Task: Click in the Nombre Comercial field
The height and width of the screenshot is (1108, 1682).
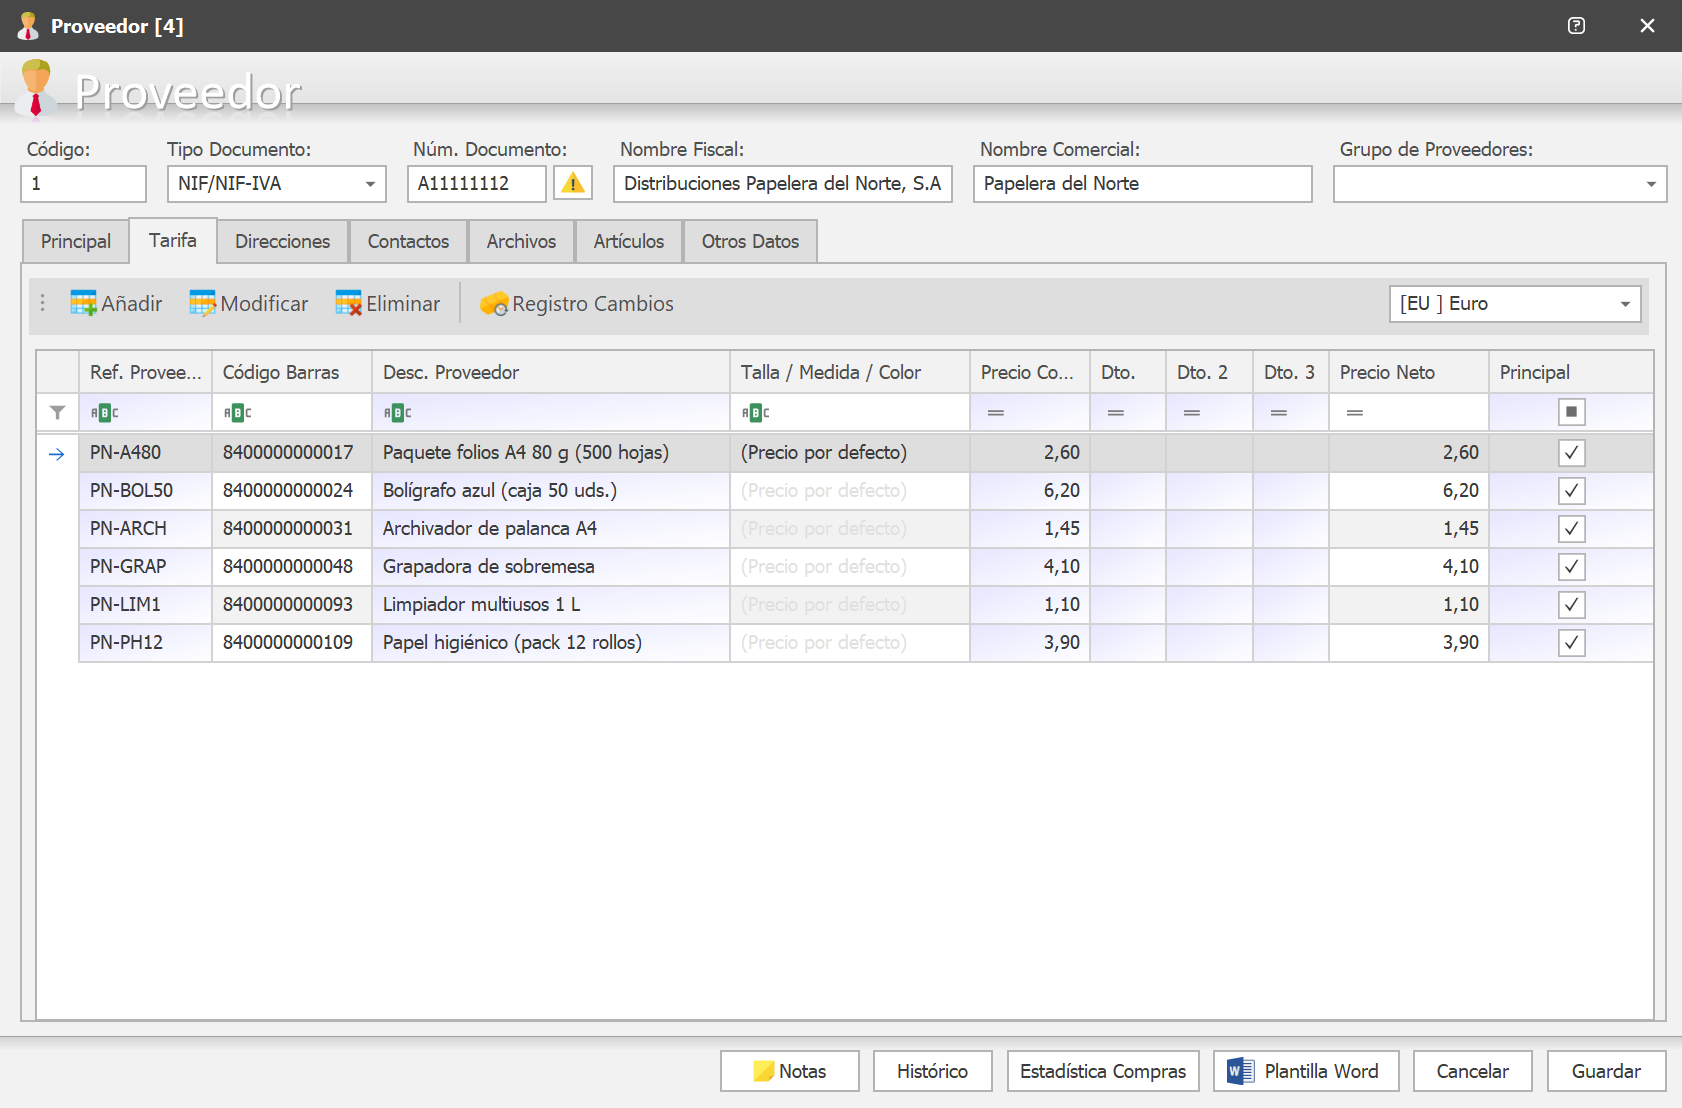Action: (1142, 184)
